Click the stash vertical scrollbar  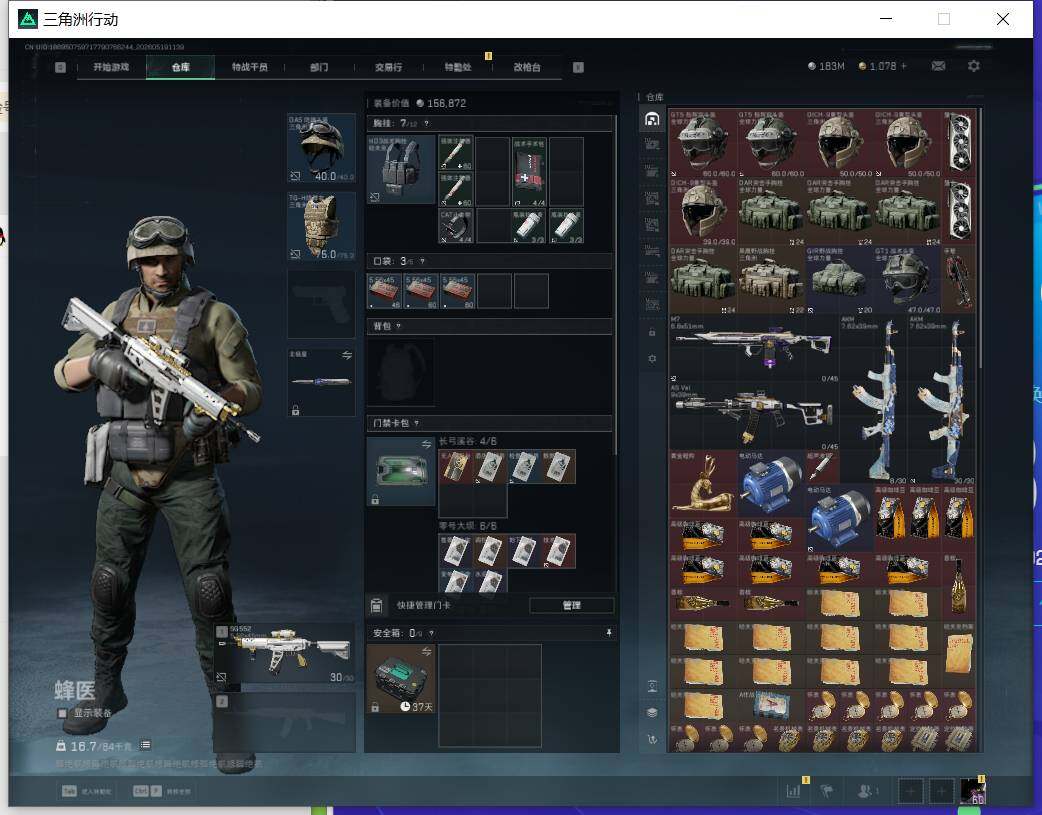[980, 237]
